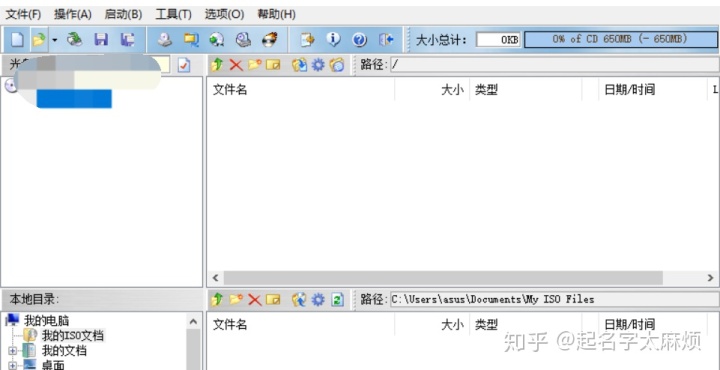Image resolution: width=720 pixels, height=370 pixels.
Task: Open the 文件(F) menu
Action: [x=23, y=14]
